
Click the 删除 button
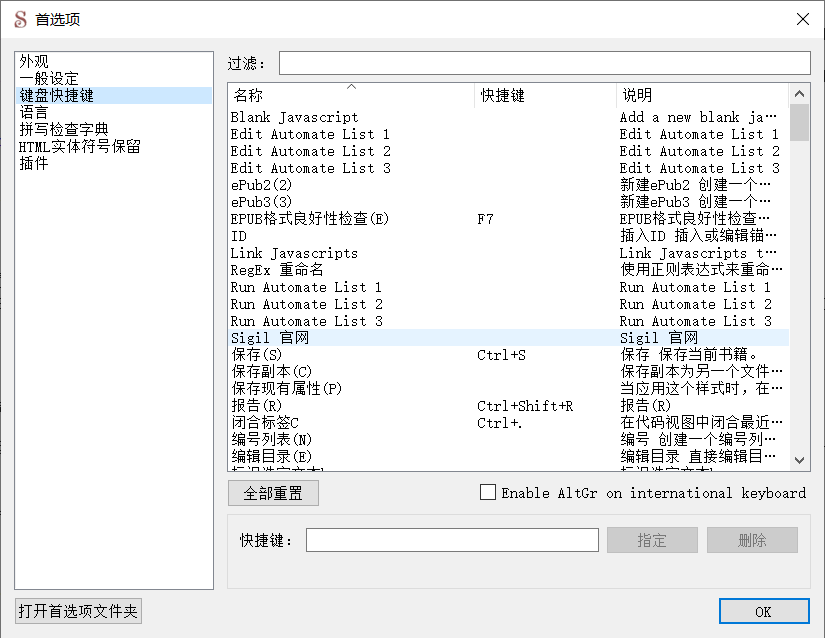pyautogui.click(x=751, y=539)
